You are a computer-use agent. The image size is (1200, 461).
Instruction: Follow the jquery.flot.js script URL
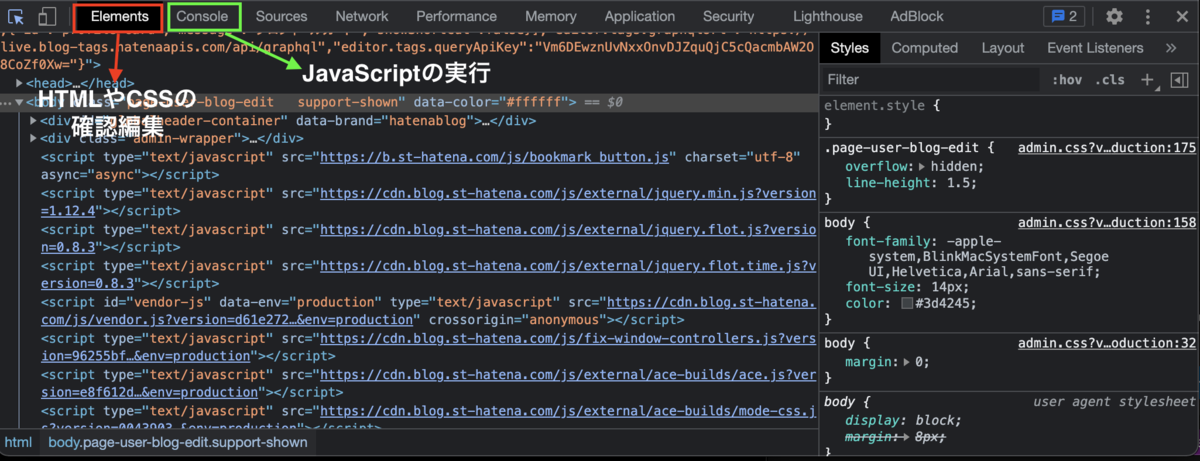428,238
